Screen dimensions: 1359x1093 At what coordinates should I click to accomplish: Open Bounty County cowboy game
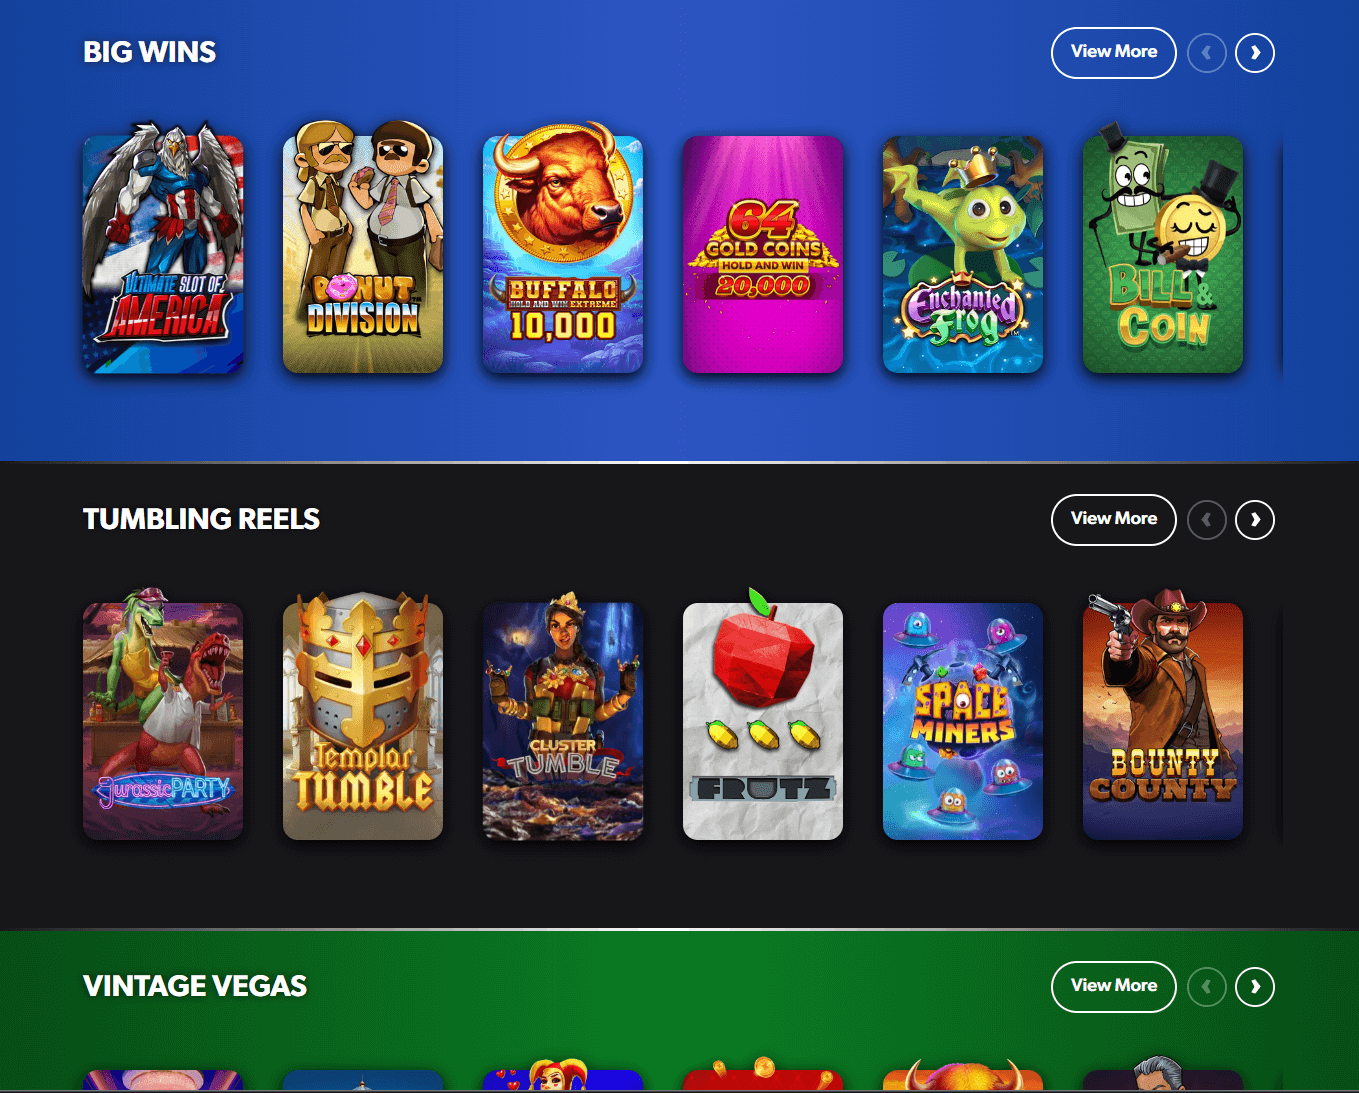[x=1163, y=716]
